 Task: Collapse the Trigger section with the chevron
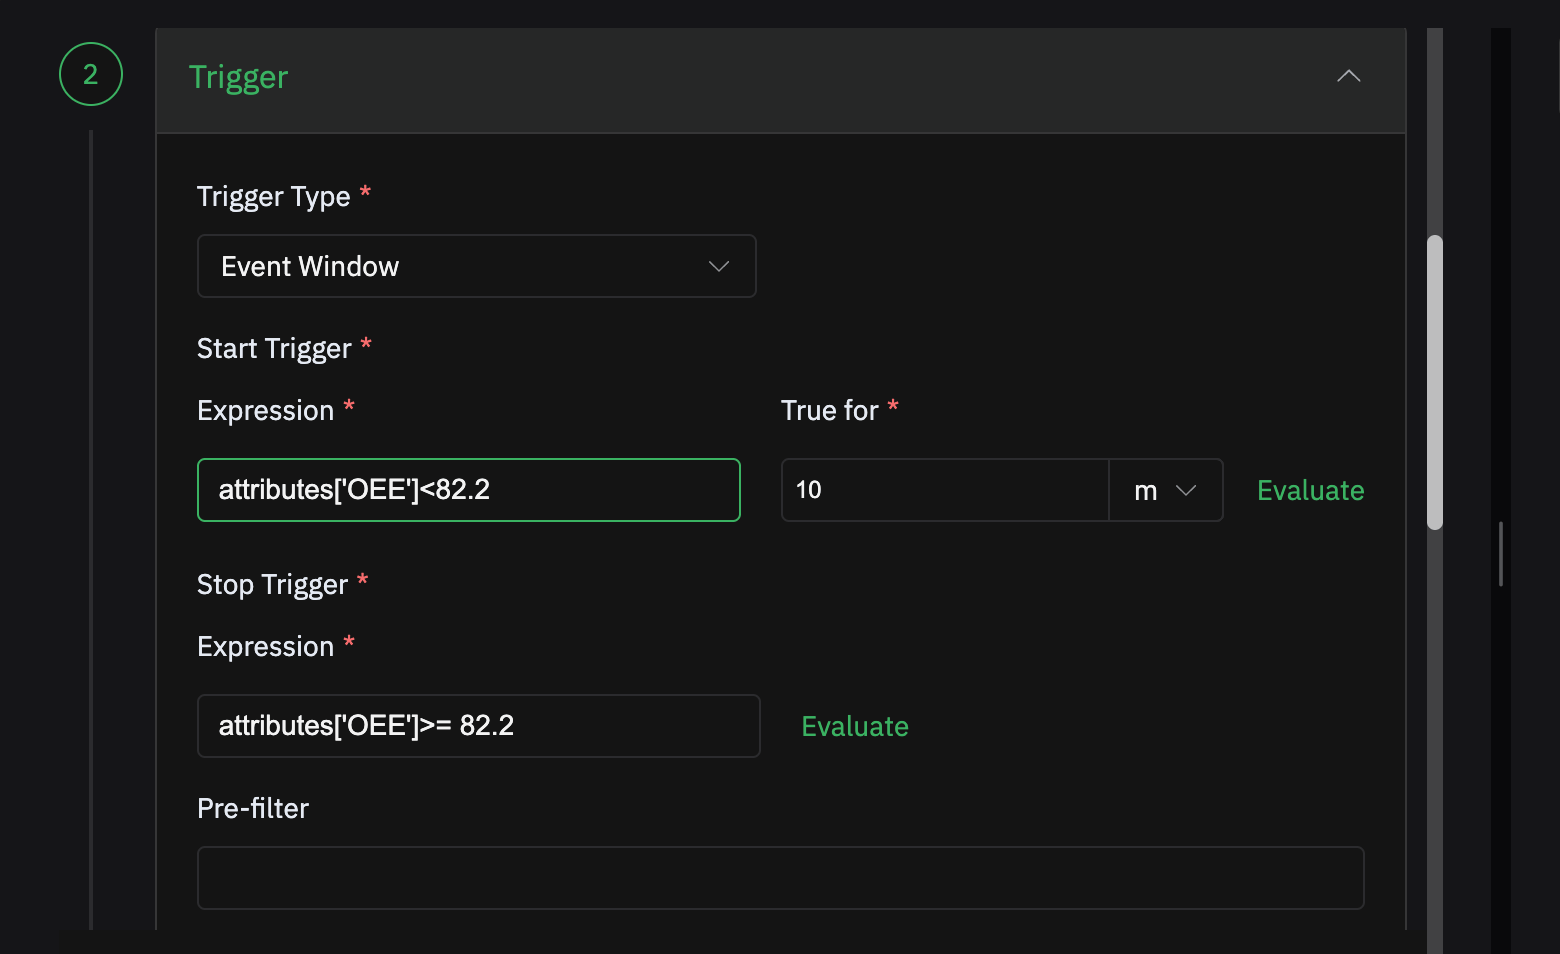(1348, 76)
